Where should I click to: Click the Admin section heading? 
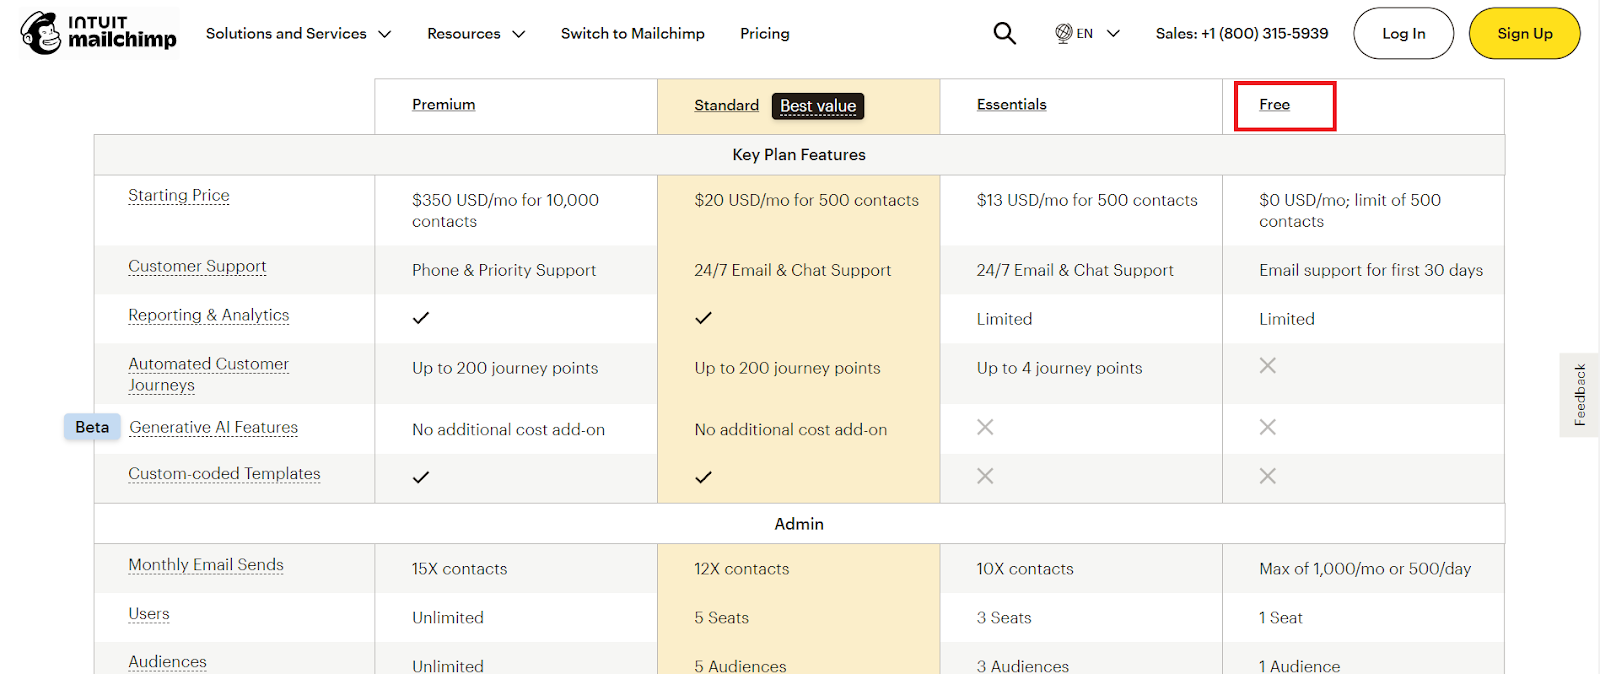coord(799,524)
